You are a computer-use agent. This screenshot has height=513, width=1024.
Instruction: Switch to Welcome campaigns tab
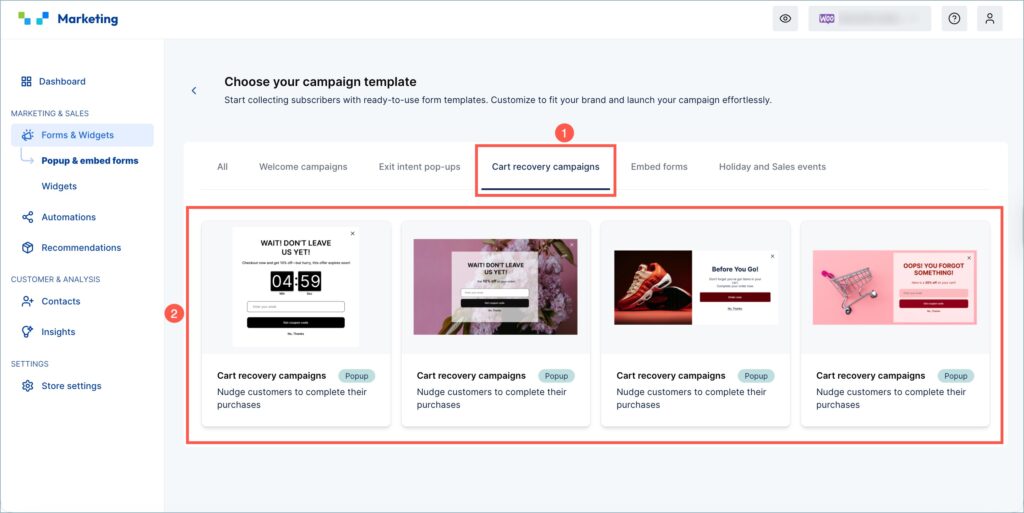click(x=303, y=166)
